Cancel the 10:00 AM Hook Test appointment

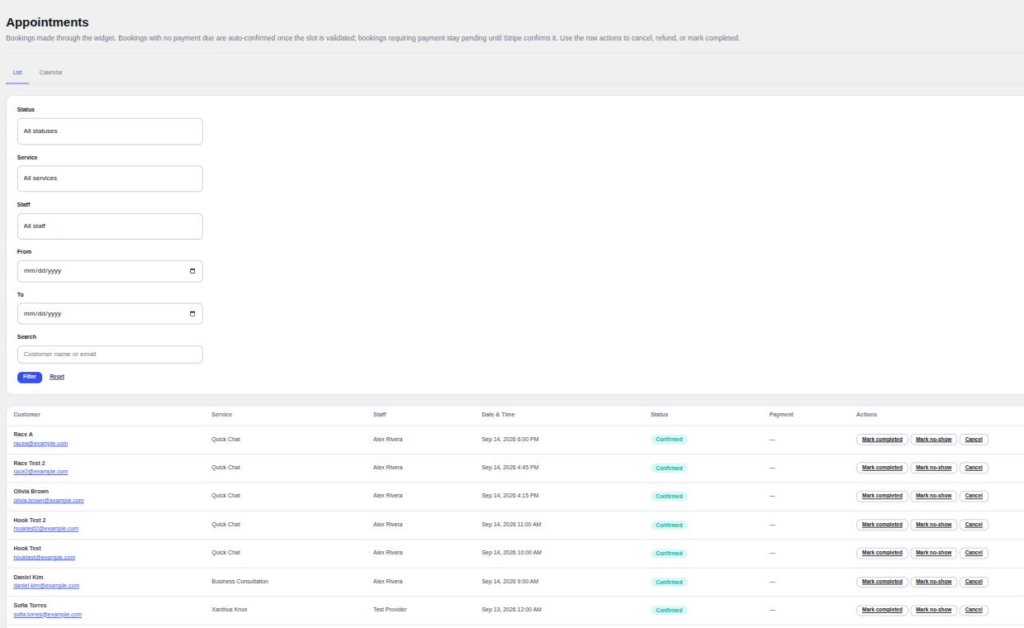973,553
